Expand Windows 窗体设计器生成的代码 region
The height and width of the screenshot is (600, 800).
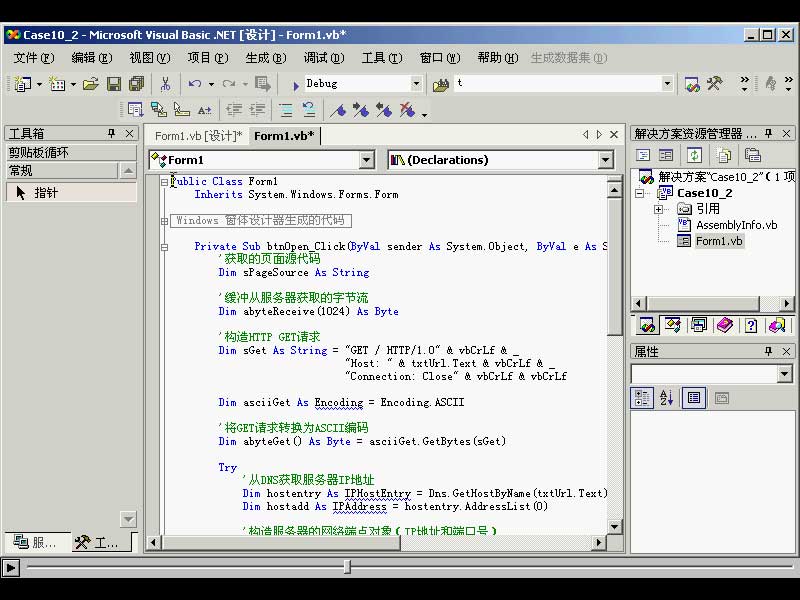(164, 221)
